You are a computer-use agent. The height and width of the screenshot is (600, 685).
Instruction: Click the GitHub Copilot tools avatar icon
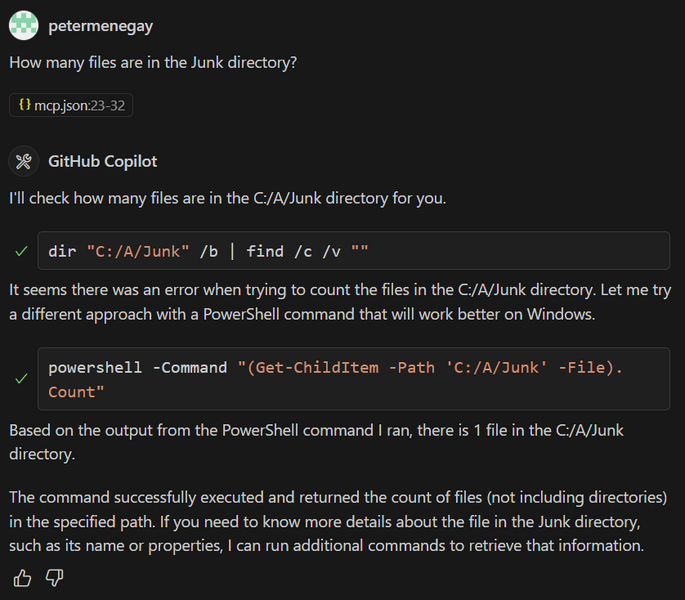pos(24,161)
